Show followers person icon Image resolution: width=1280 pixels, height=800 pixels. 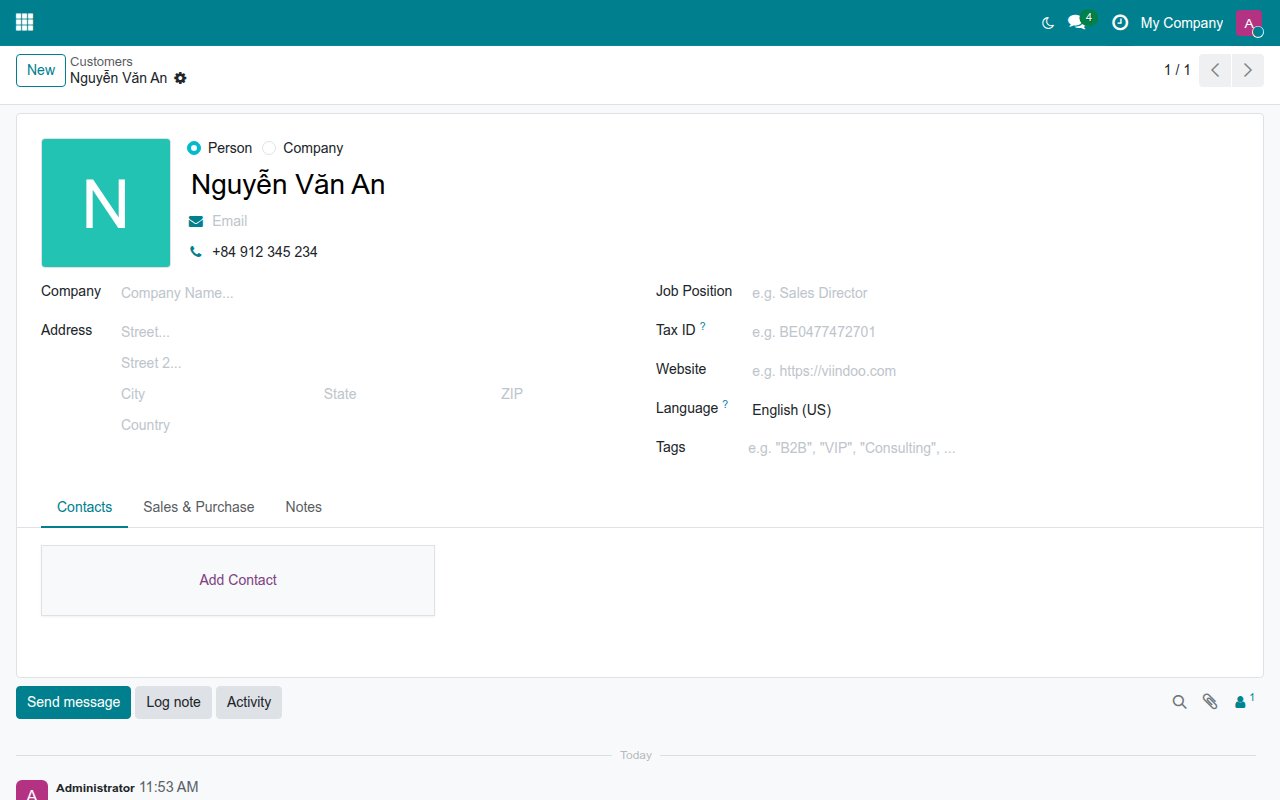point(1244,701)
